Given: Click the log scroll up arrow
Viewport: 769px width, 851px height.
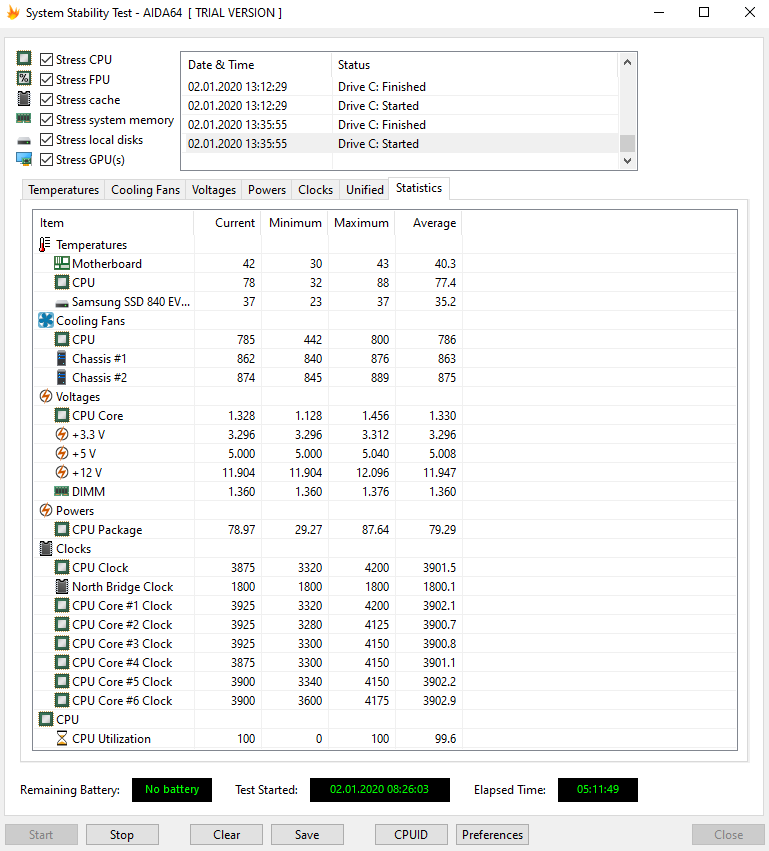Looking at the screenshot, I should click(x=627, y=62).
